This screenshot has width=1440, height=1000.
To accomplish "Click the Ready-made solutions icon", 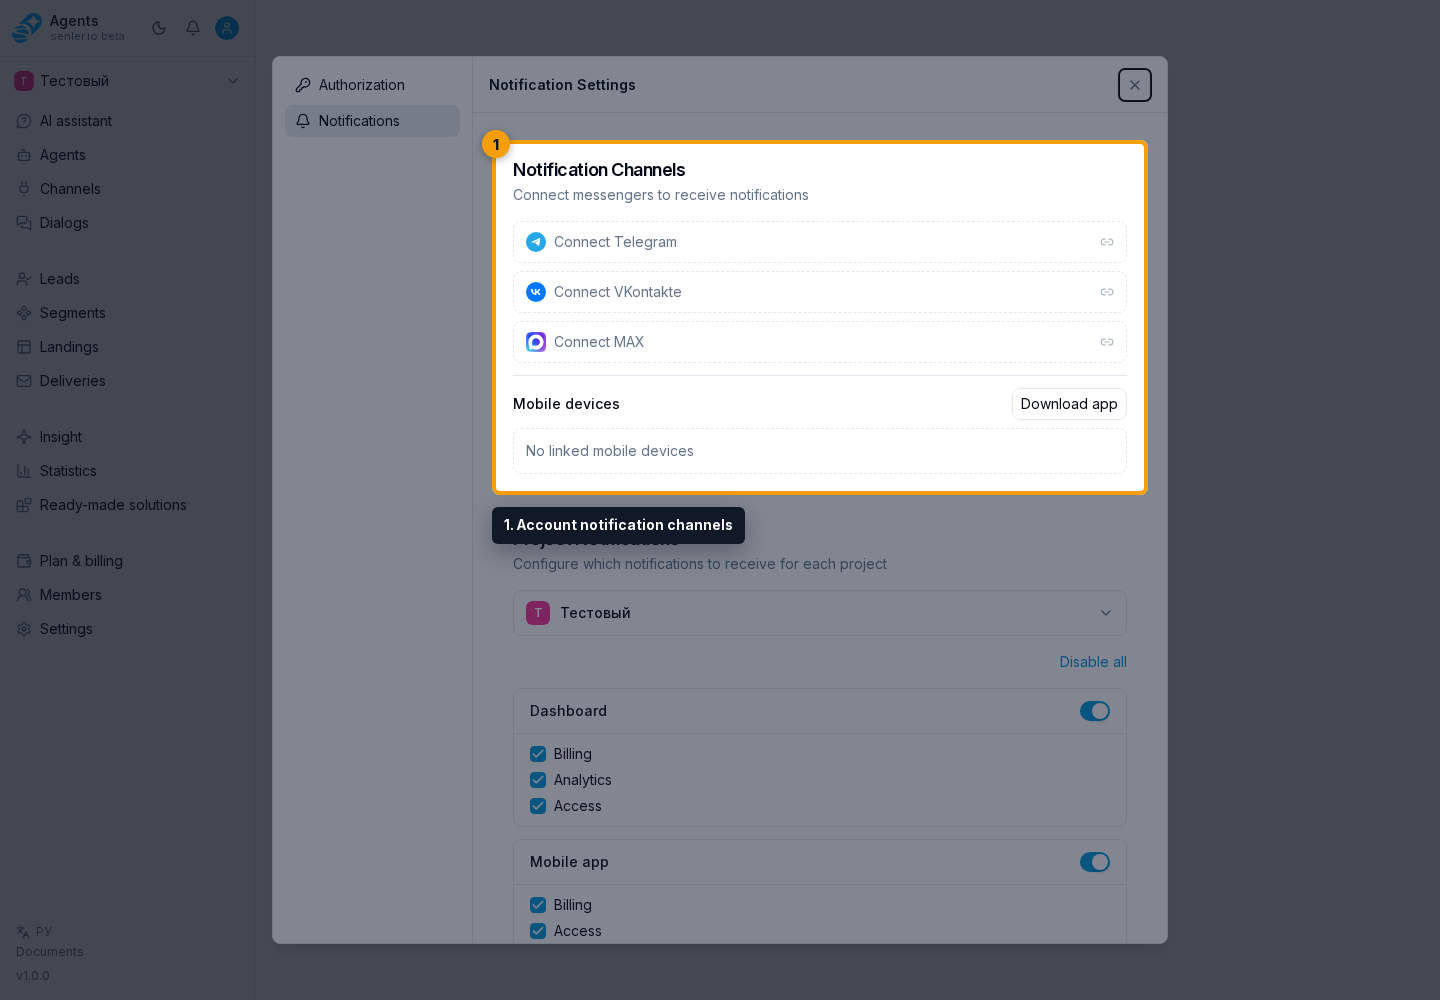I will click(x=24, y=505).
